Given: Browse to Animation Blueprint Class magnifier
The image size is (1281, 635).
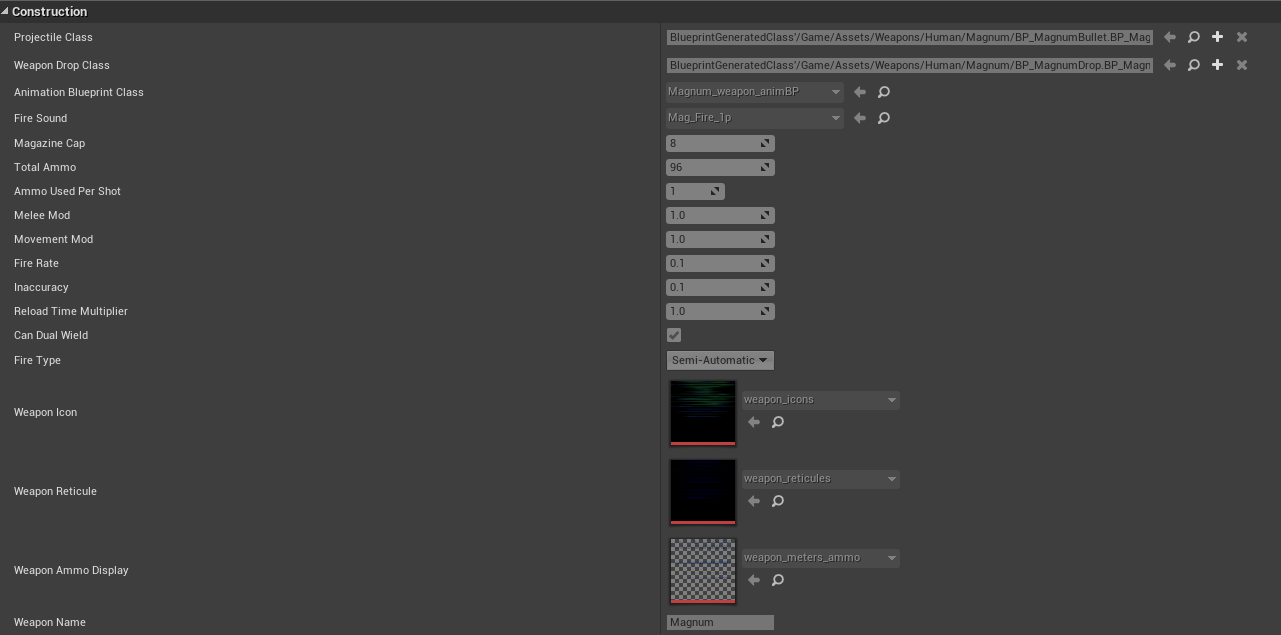Looking at the screenshot, I should coord(883,92).
